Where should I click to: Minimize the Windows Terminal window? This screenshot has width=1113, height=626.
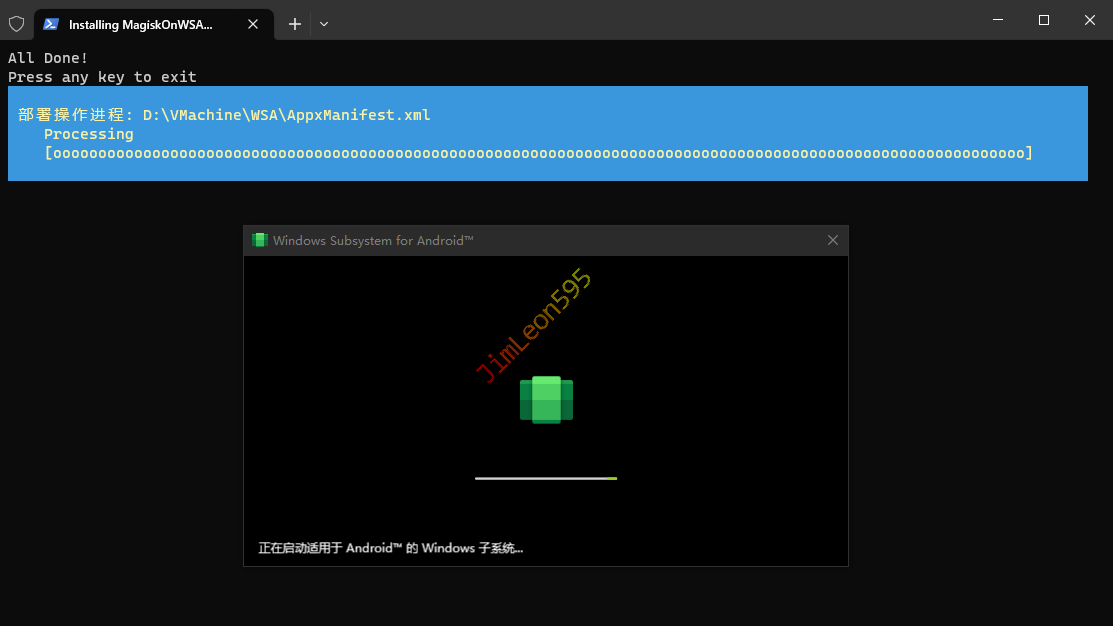tap(998, 20)
